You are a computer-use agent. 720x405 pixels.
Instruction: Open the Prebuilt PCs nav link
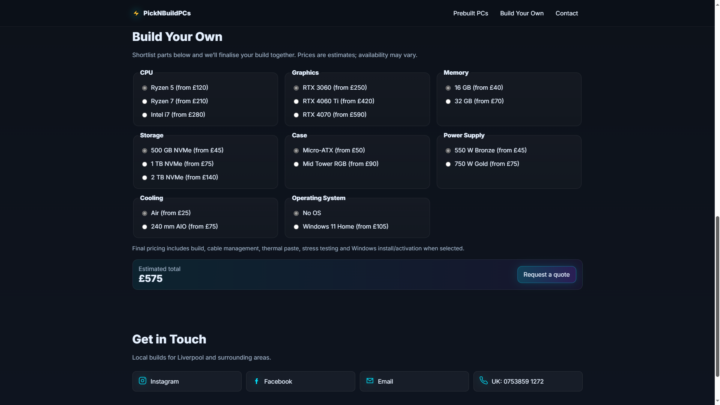(470, 13)
